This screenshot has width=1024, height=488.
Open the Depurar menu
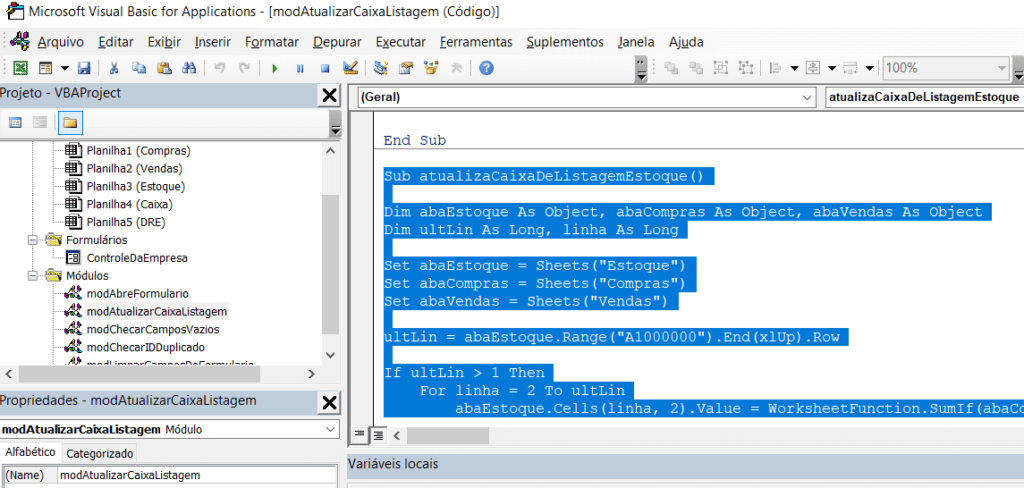337,42
